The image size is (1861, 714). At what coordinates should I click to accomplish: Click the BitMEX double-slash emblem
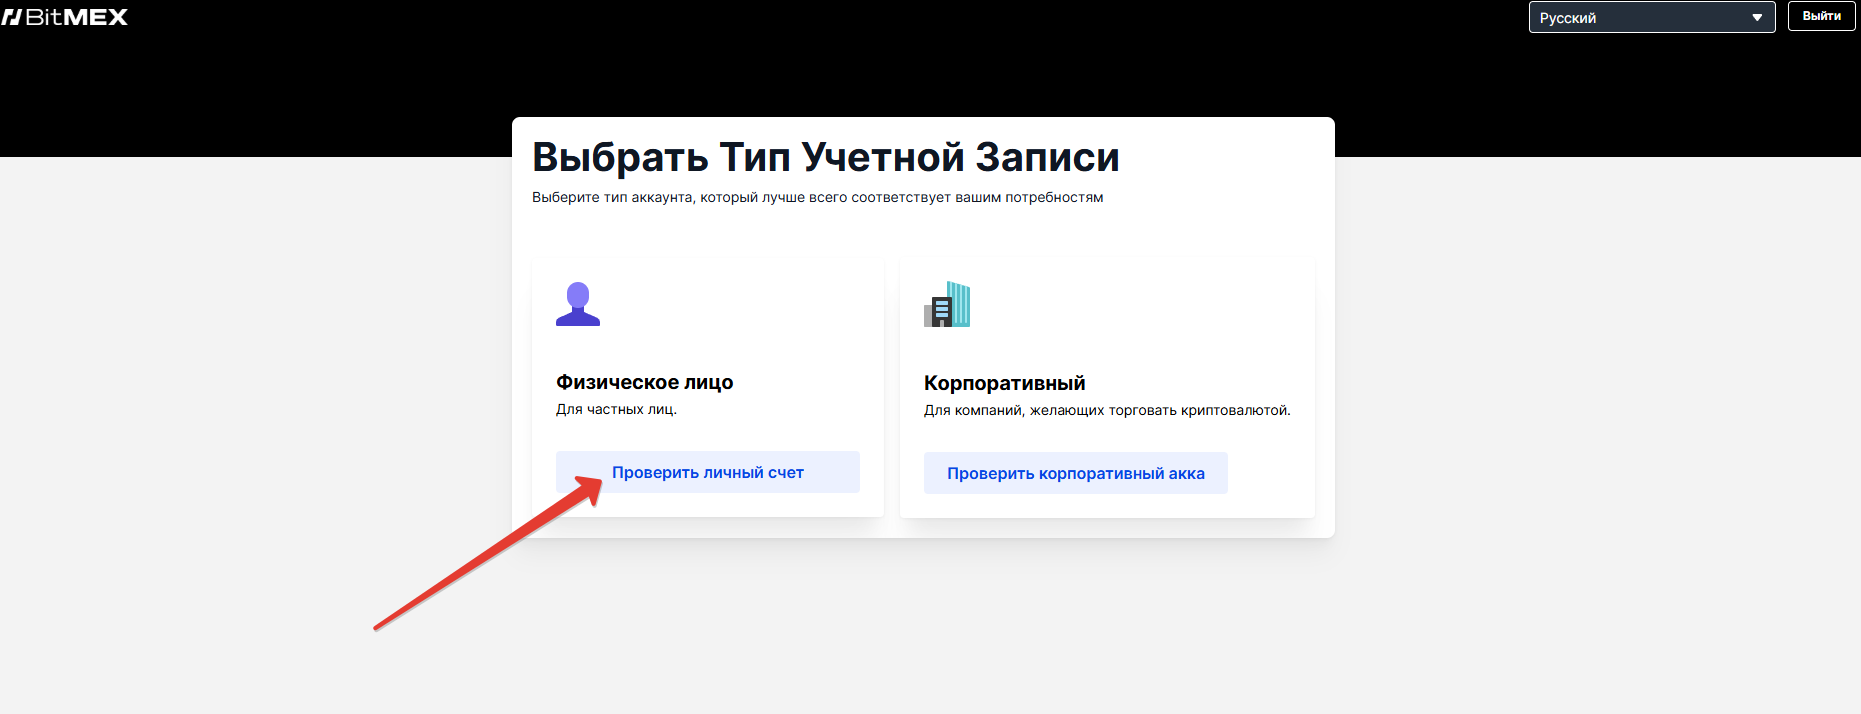pos(11,17)
